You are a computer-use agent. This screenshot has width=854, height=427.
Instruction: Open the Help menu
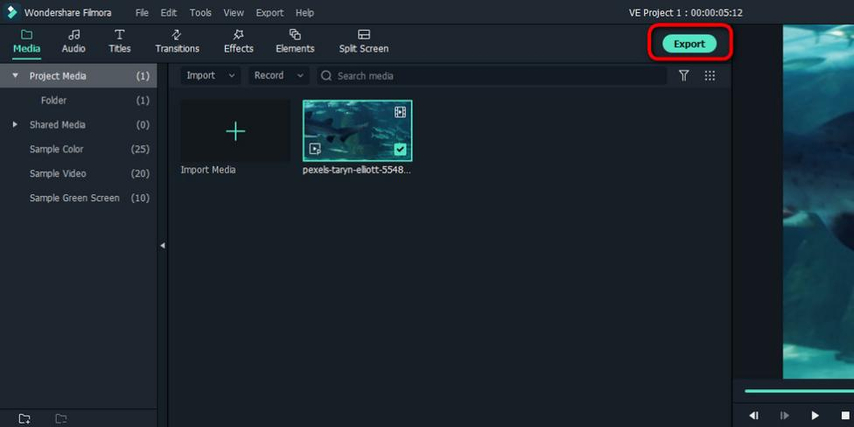(304, 13)
